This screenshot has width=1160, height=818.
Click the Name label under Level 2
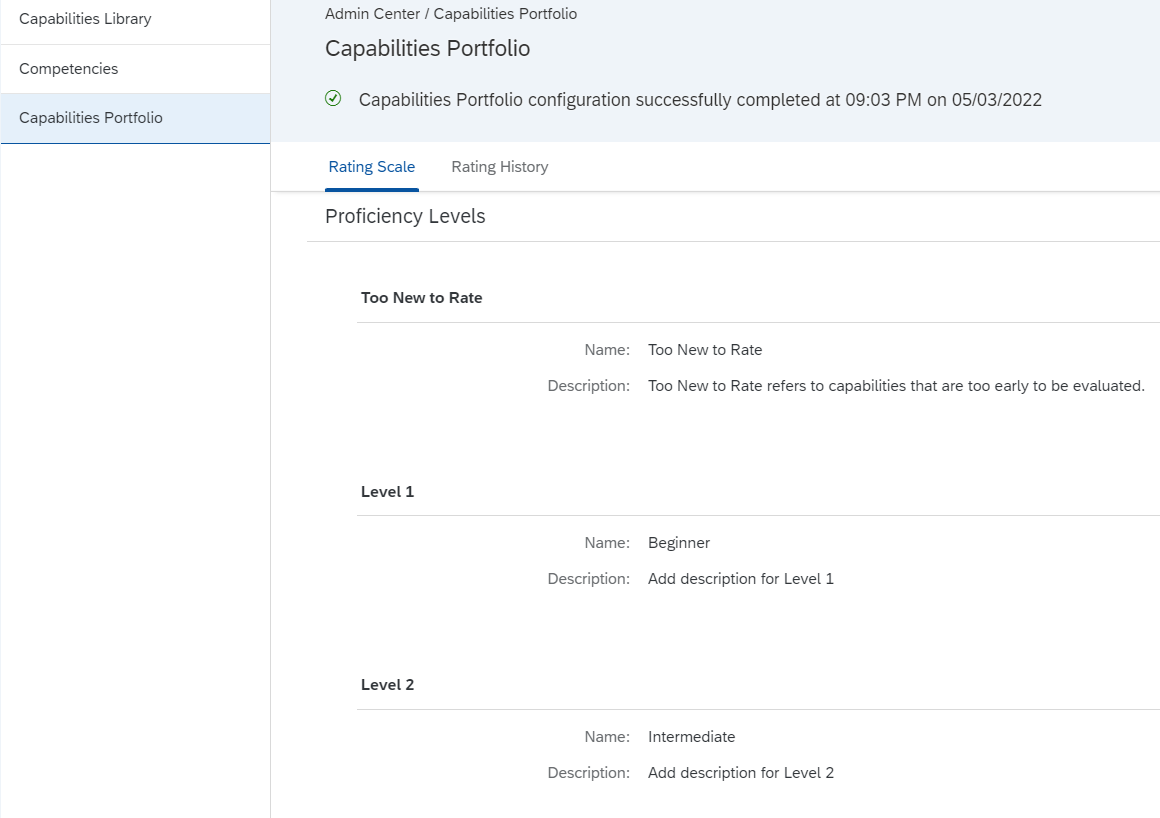607,737
